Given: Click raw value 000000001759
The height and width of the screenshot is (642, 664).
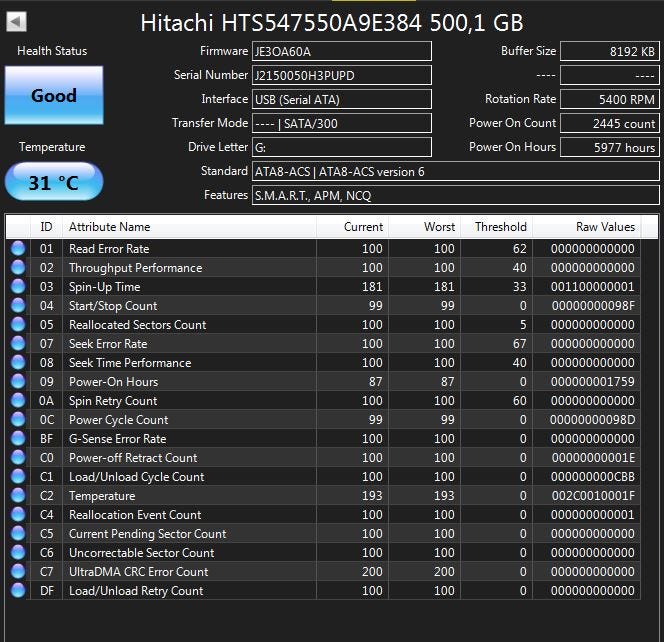Looking at the screenshot, I should coord(592,382).
